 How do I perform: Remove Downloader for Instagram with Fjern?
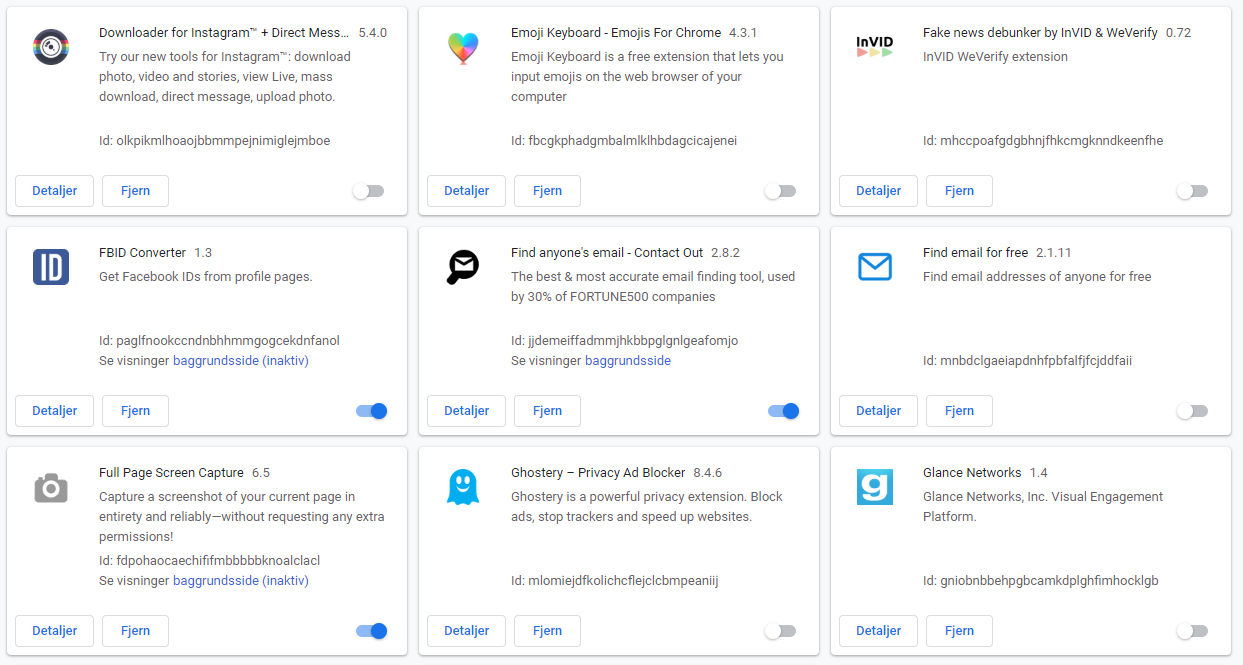pos(135,191)
